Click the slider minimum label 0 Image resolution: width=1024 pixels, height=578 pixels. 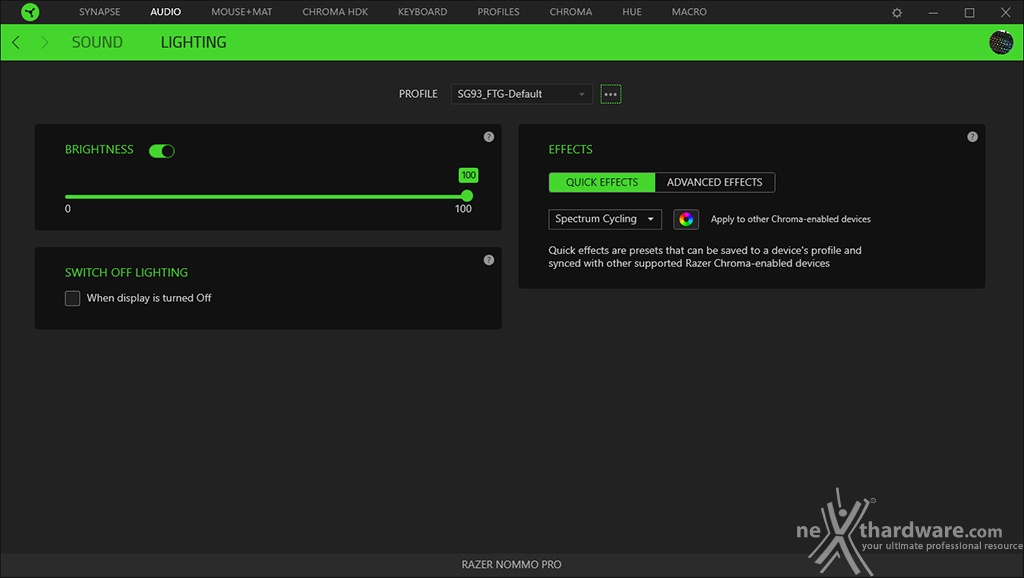coord(68,209)
